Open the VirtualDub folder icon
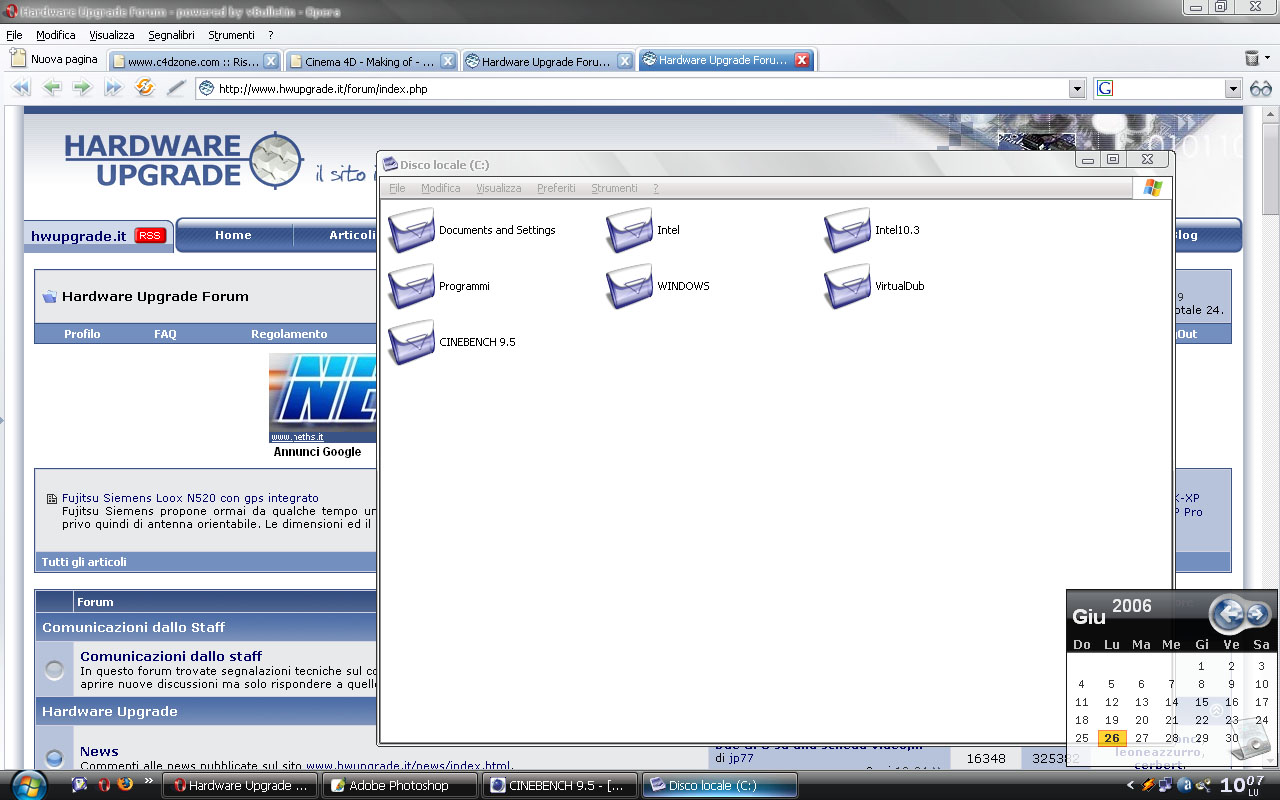Viewport: 1280px width, 800px height. coord(847,286)
